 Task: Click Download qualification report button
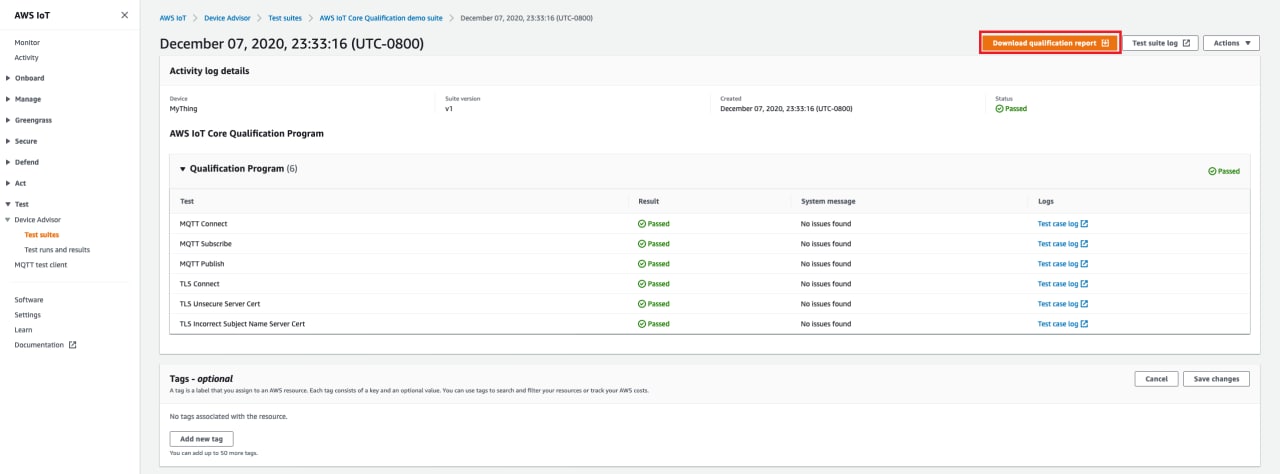pyautogui.click(x=1050, y=43)
